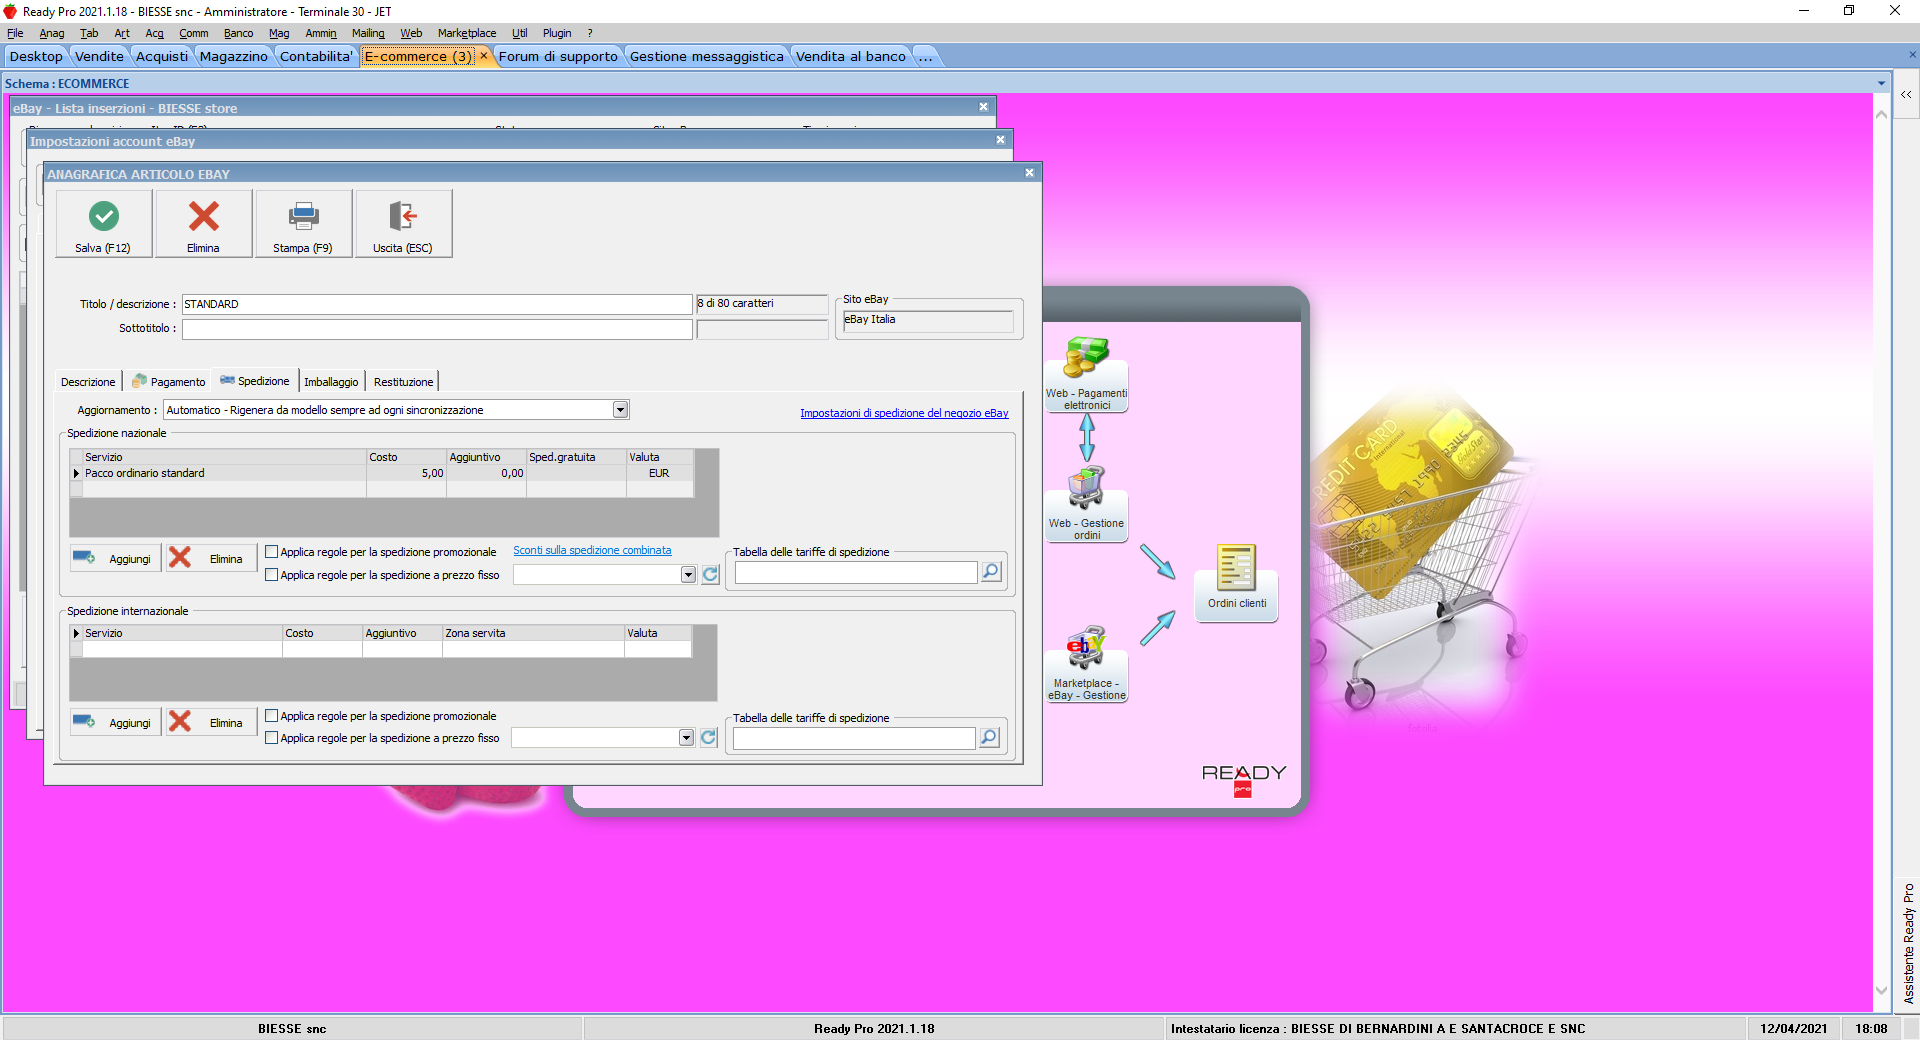Show more tabs with ellipsis tab
Screen dimensions: 1920x1040
(x=925, y=56)
